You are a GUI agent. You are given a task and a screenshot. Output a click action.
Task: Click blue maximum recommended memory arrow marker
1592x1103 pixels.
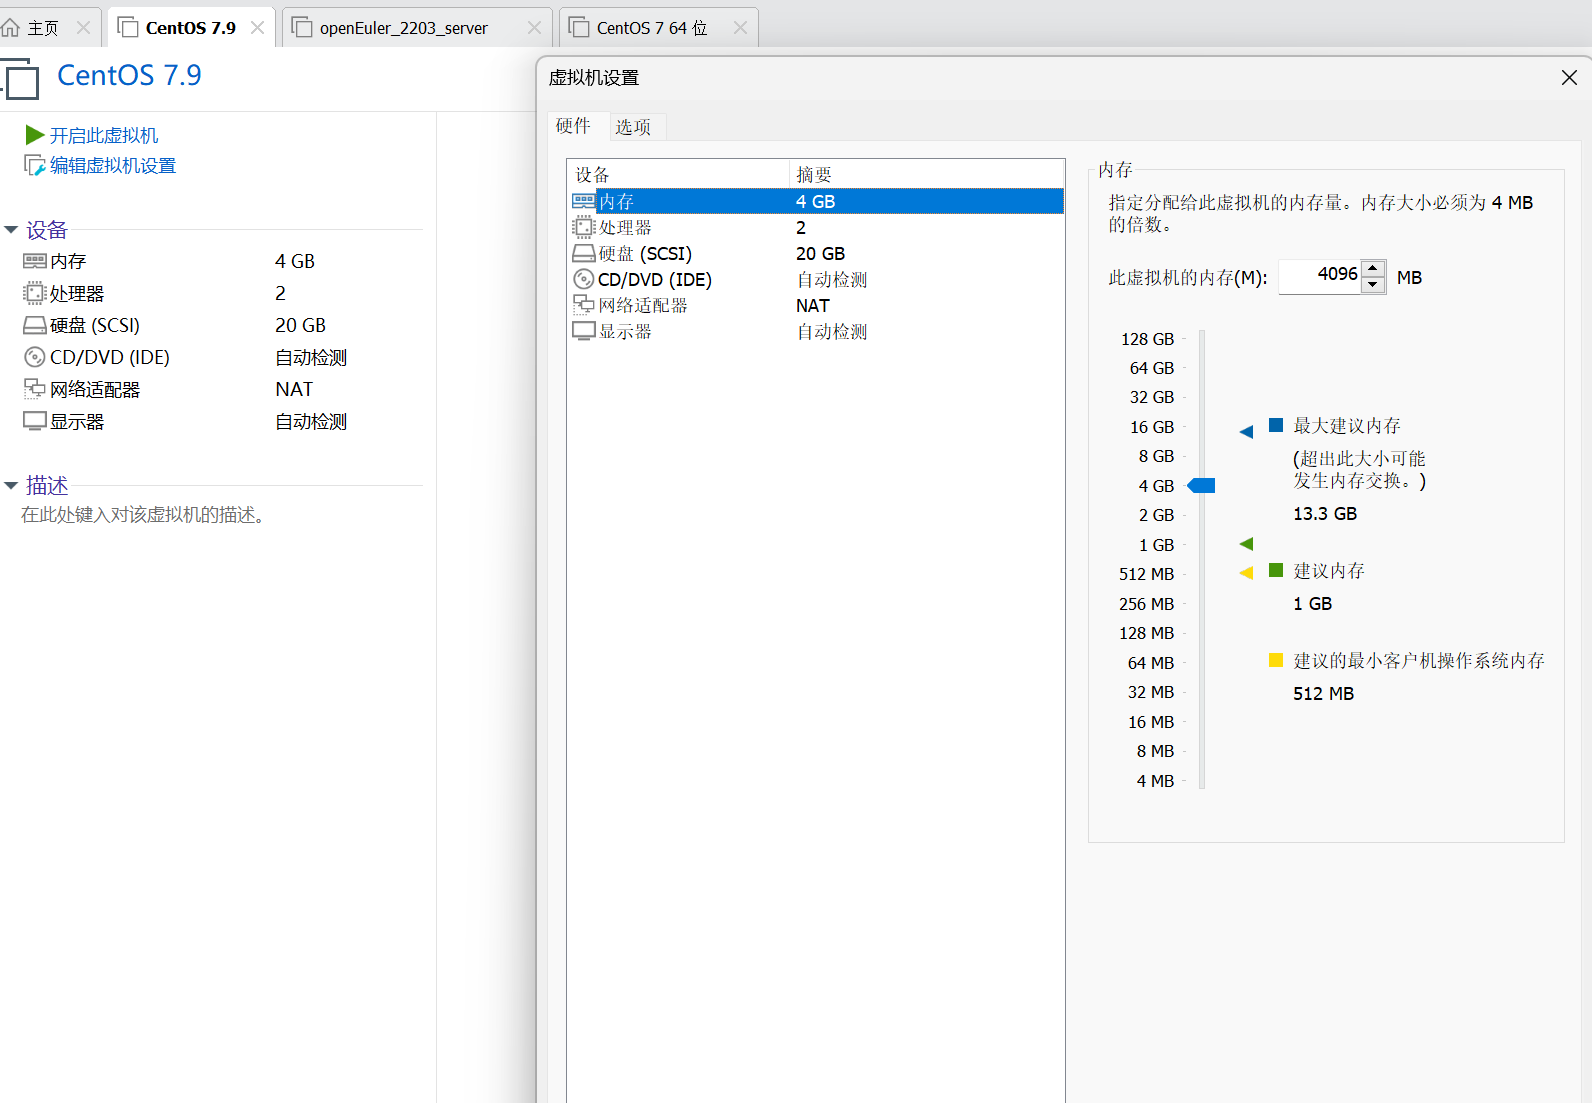1246,432
